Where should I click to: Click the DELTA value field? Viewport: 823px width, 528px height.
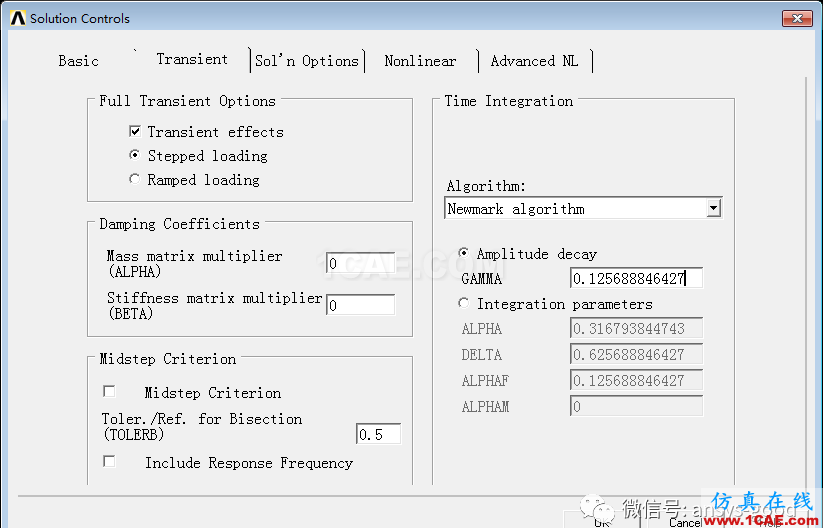click(636, 355)
